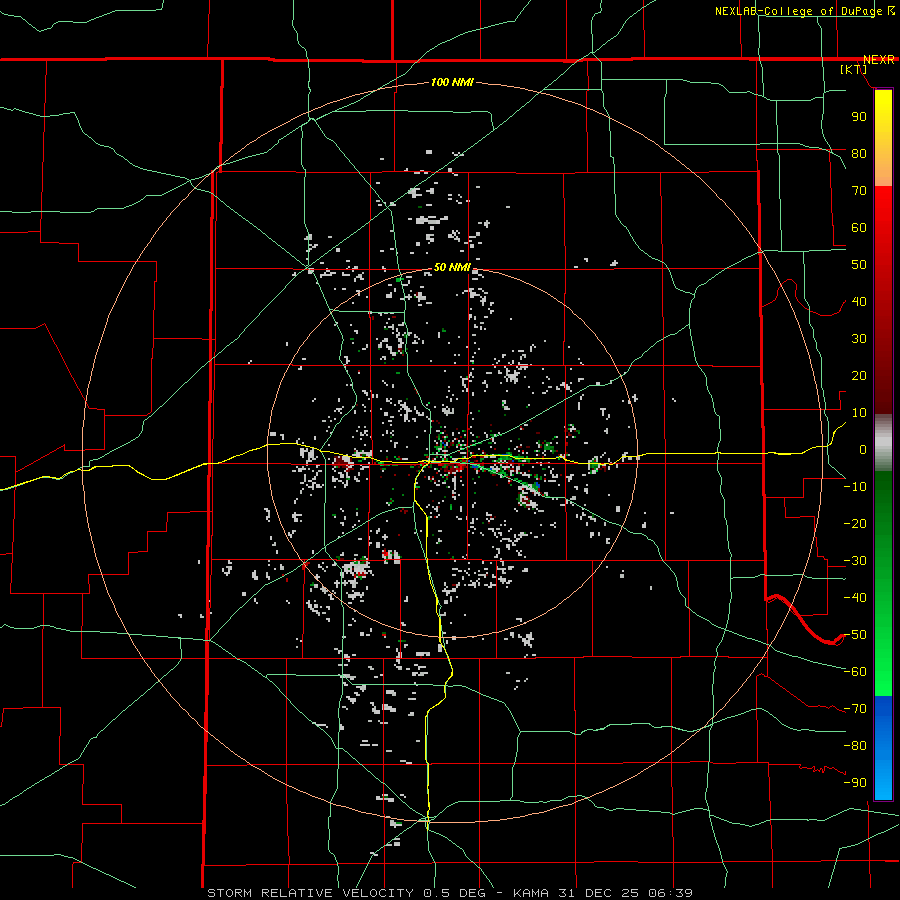Click the 30 scale label
900x900 pixels.
coord(859,339)
